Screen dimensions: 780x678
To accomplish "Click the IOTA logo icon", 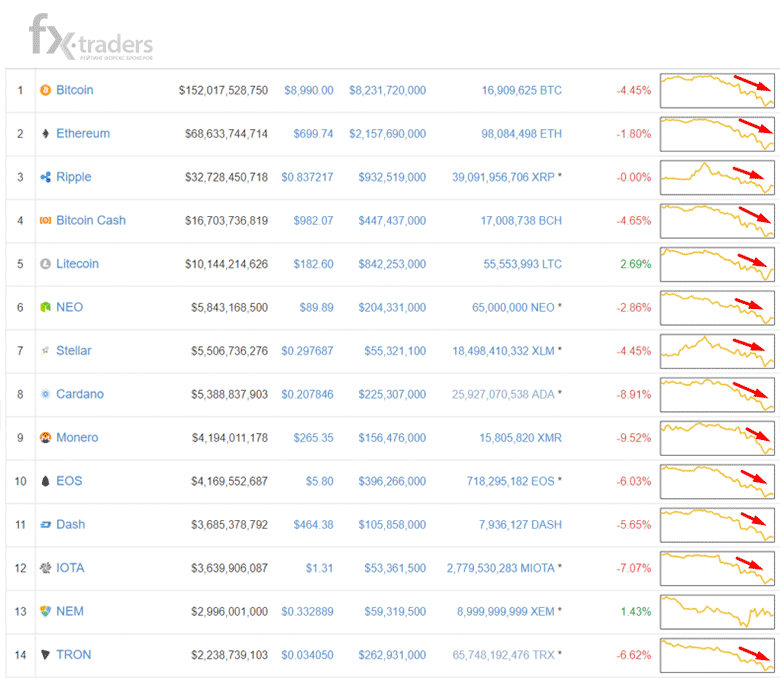I will (x=45, y=568).
